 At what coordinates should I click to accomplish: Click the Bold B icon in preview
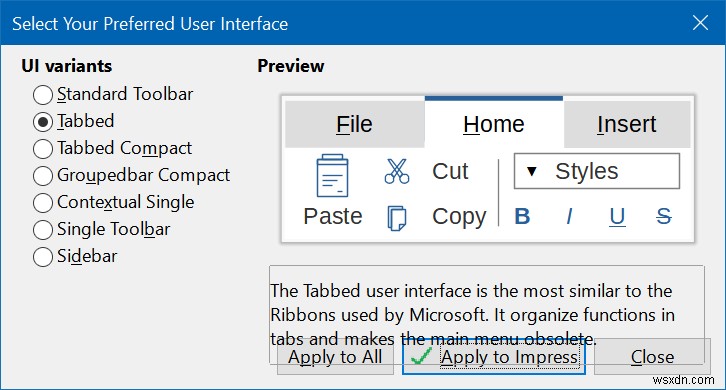[522, 216]
